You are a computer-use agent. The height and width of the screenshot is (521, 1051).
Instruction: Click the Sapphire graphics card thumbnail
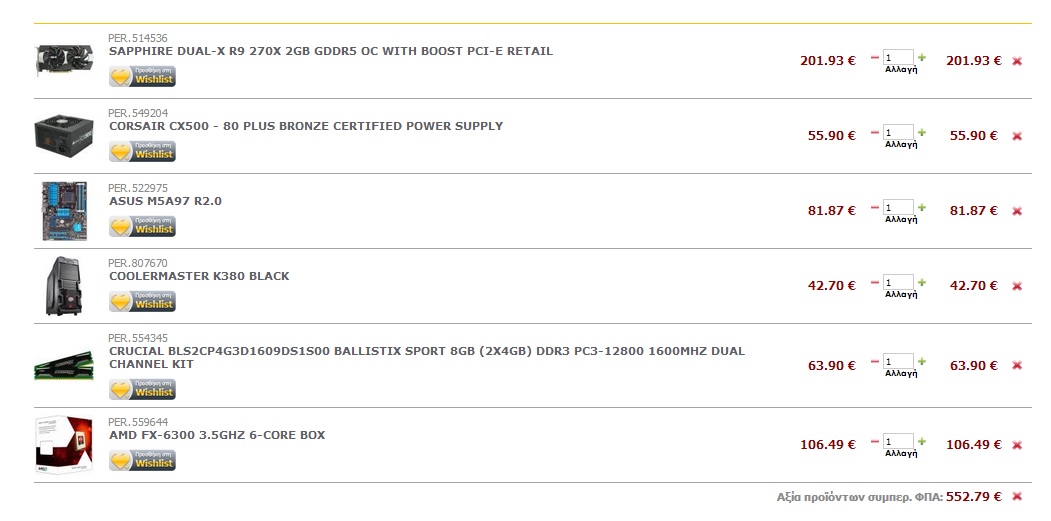(x=64, y=60)
